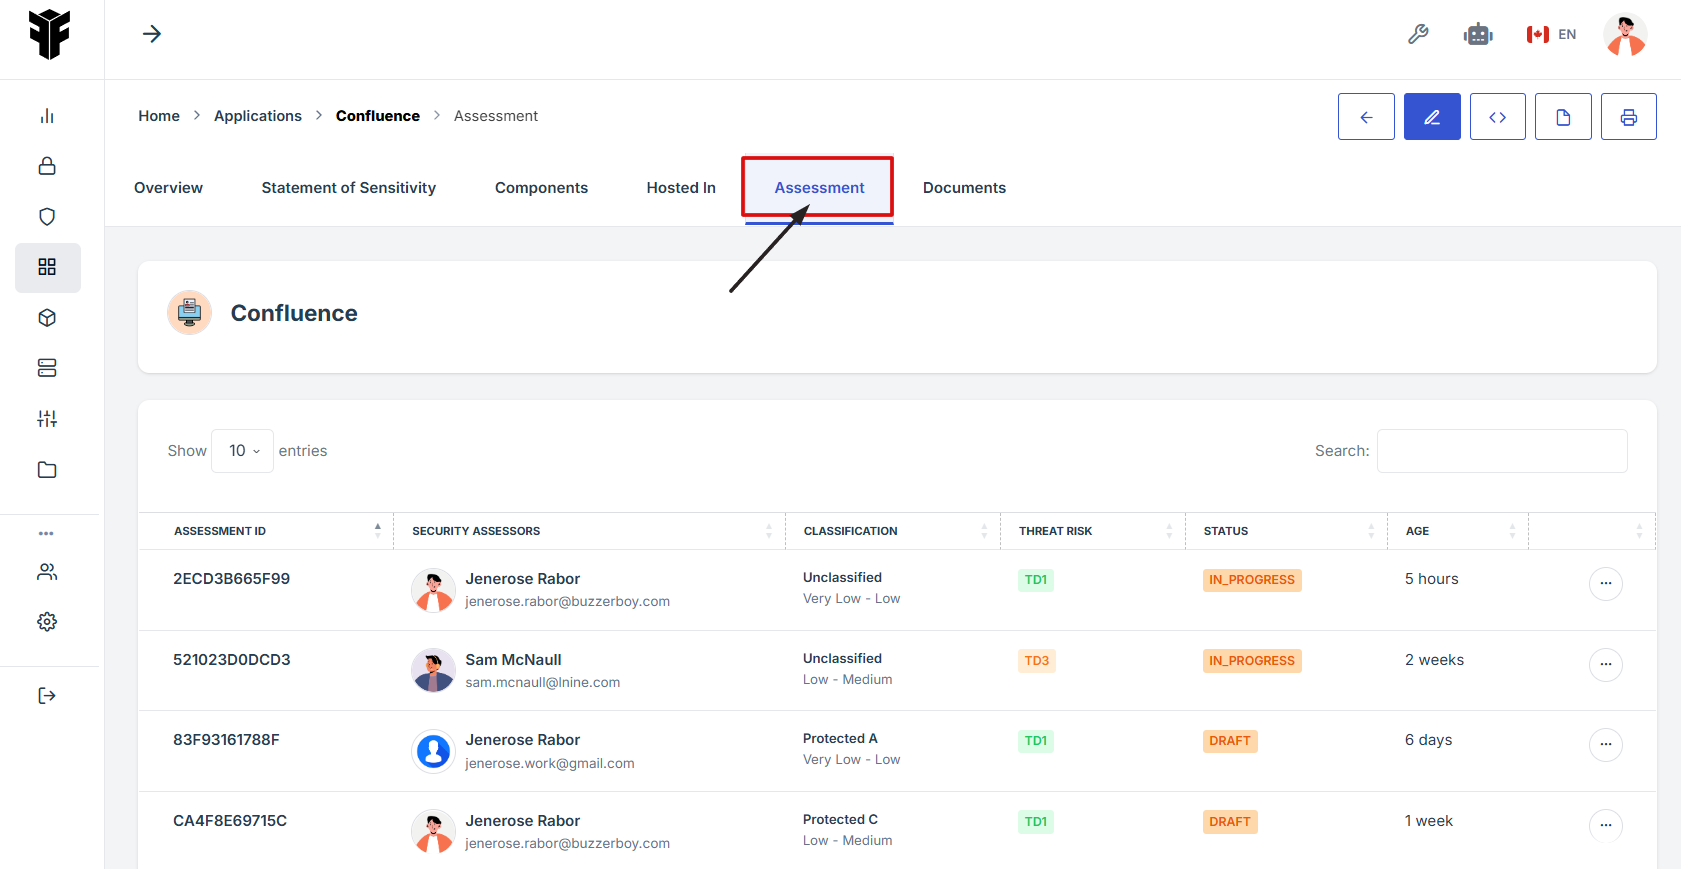Screen dimensions: 1681x869
Task: Click the printer icon button
Action: pyautogui.click(x=1628, y=117)
